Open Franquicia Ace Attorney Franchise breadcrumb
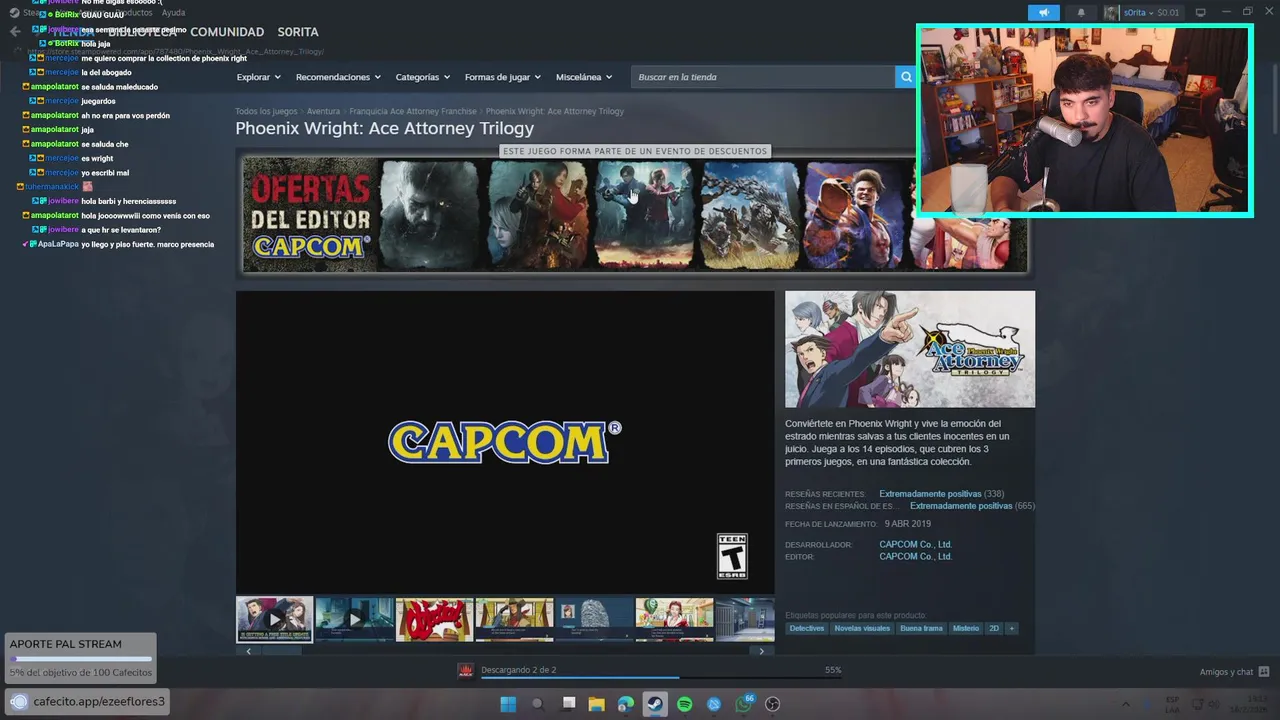1280x720 pixels. 413,111
